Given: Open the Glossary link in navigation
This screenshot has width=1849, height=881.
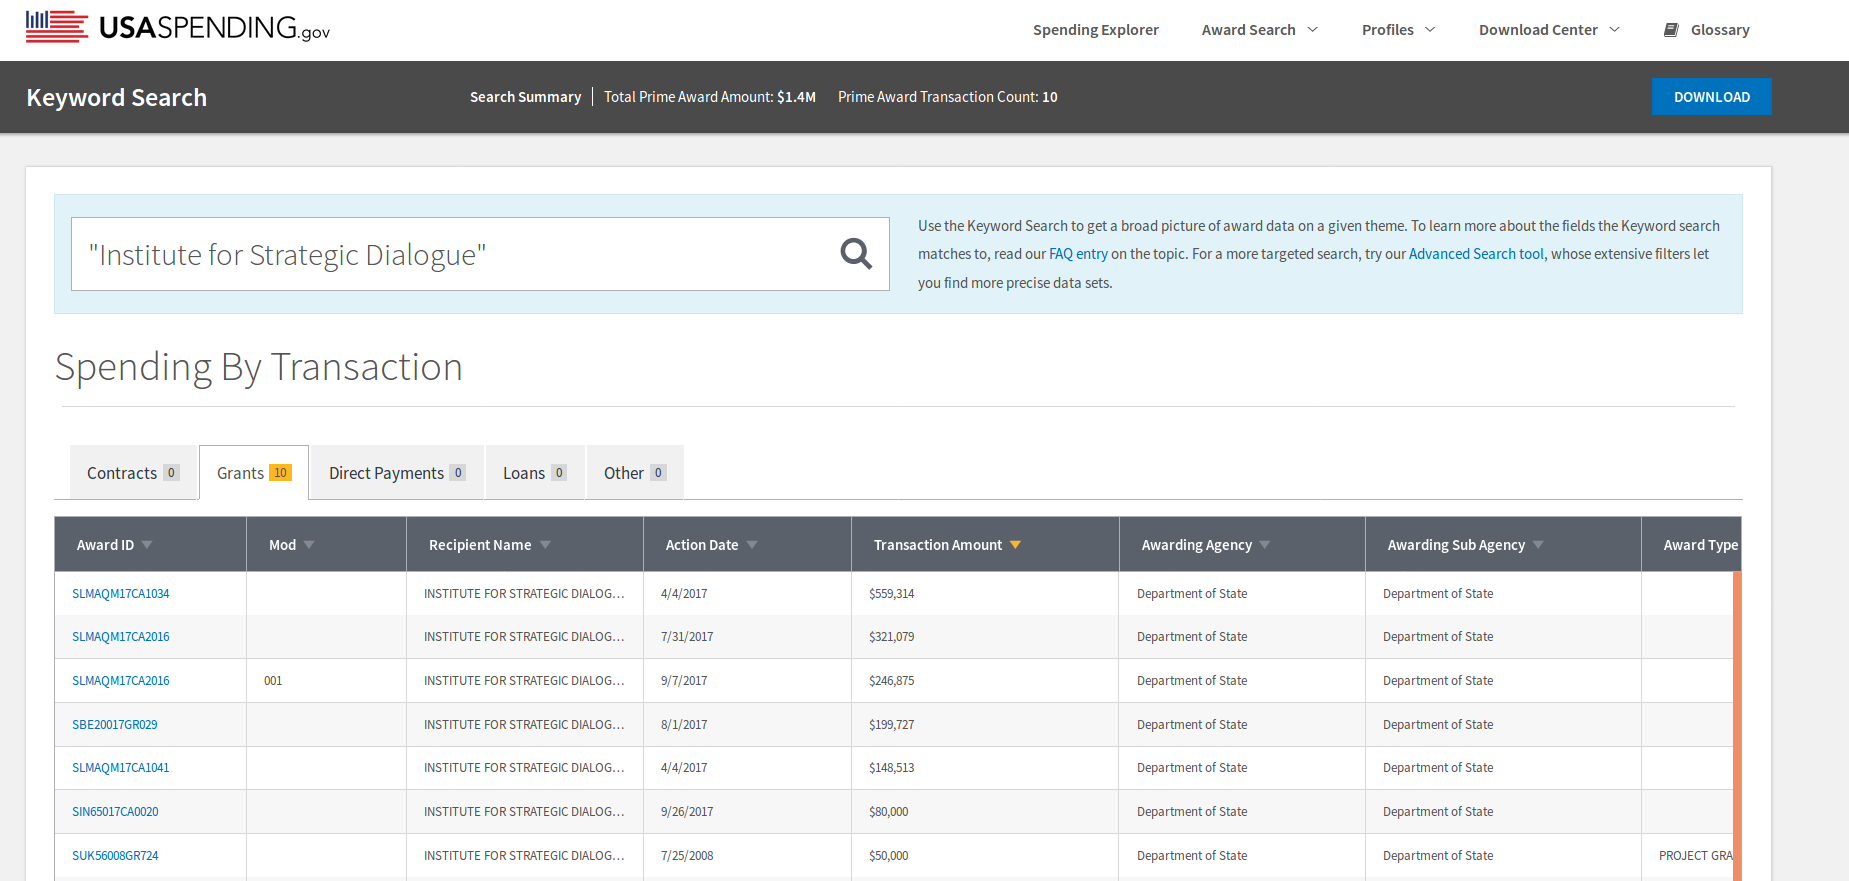Looking at the screenshot, I should coord(1720,30).
